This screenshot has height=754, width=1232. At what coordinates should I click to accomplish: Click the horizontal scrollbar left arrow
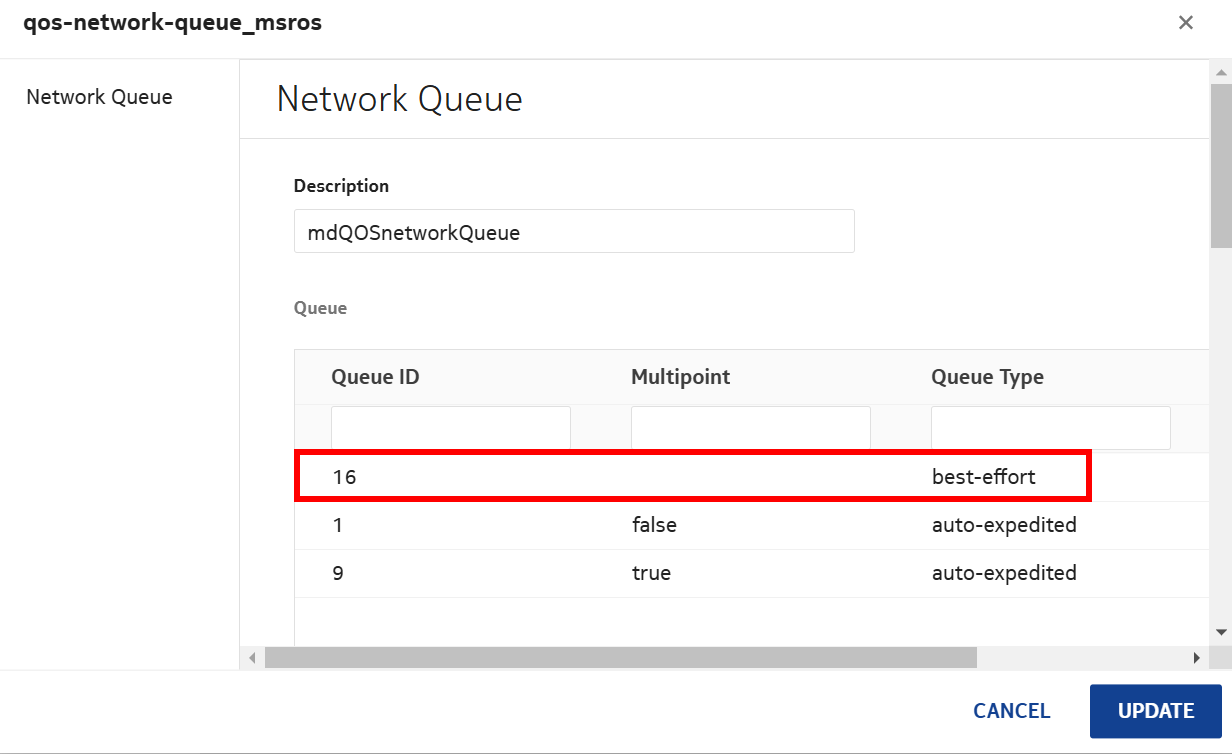coord(252,658)
